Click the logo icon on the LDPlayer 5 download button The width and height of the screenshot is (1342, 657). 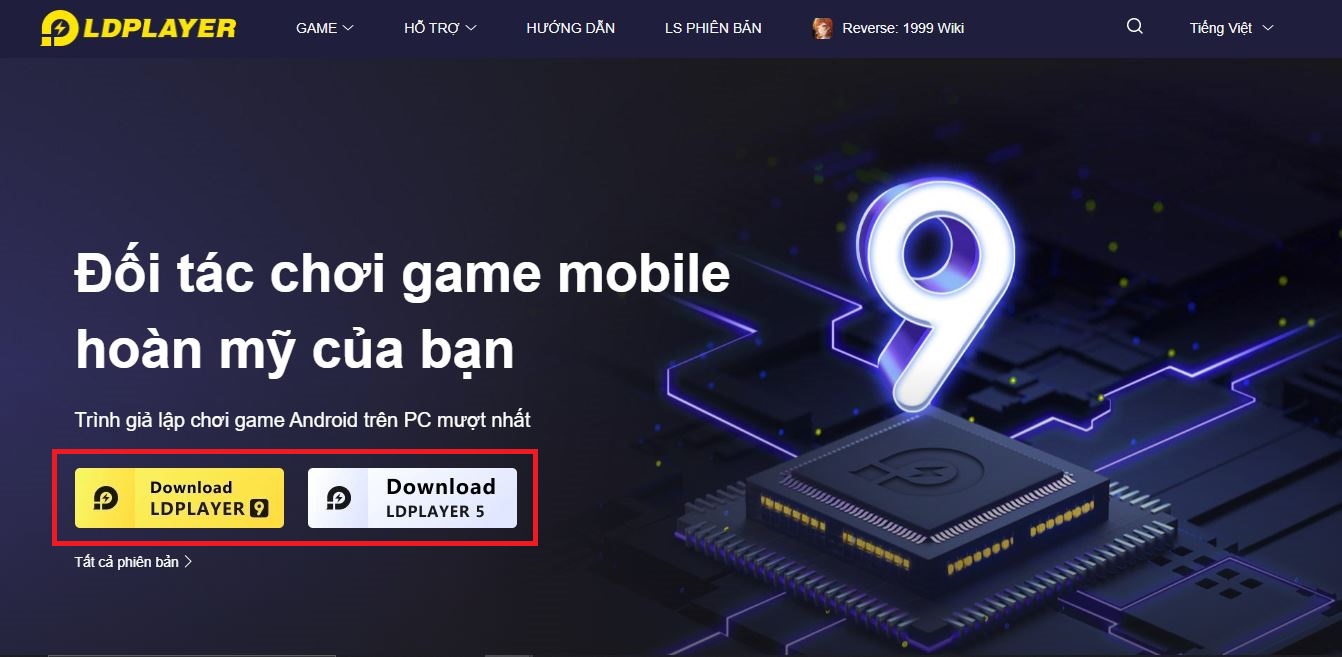(x=340, y=498)
